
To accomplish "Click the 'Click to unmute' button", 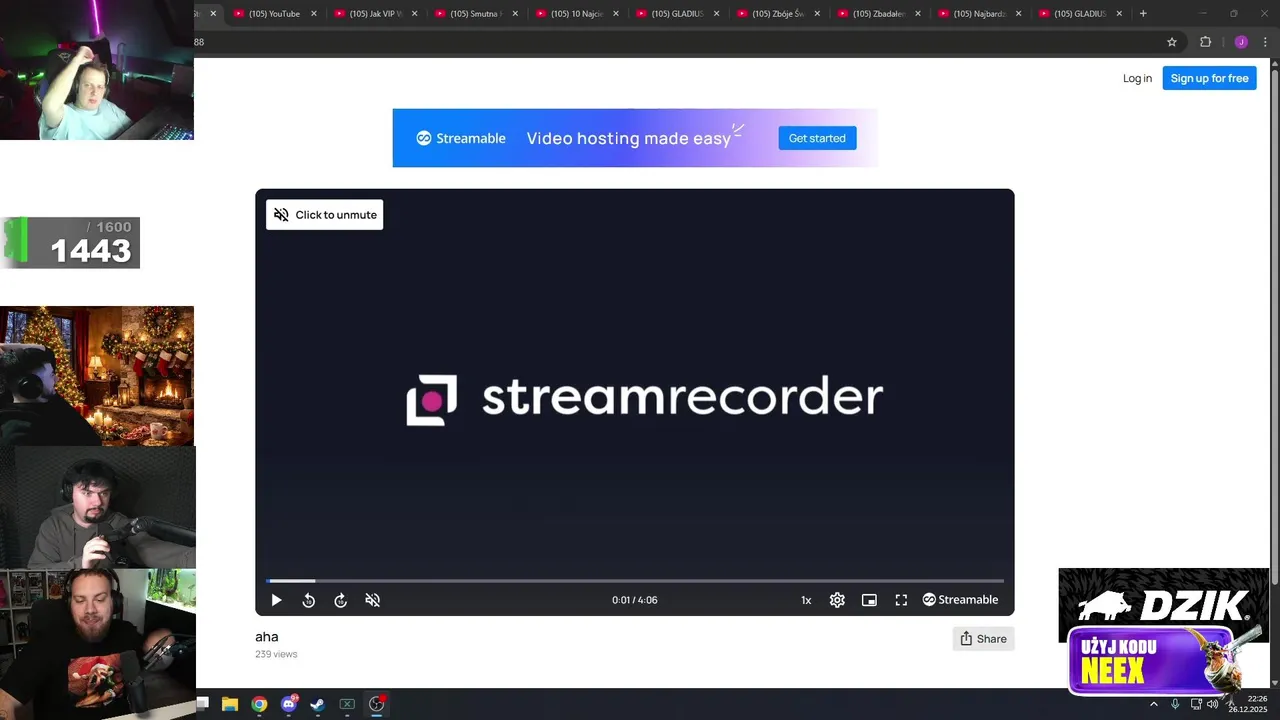I will click(324, 215).
